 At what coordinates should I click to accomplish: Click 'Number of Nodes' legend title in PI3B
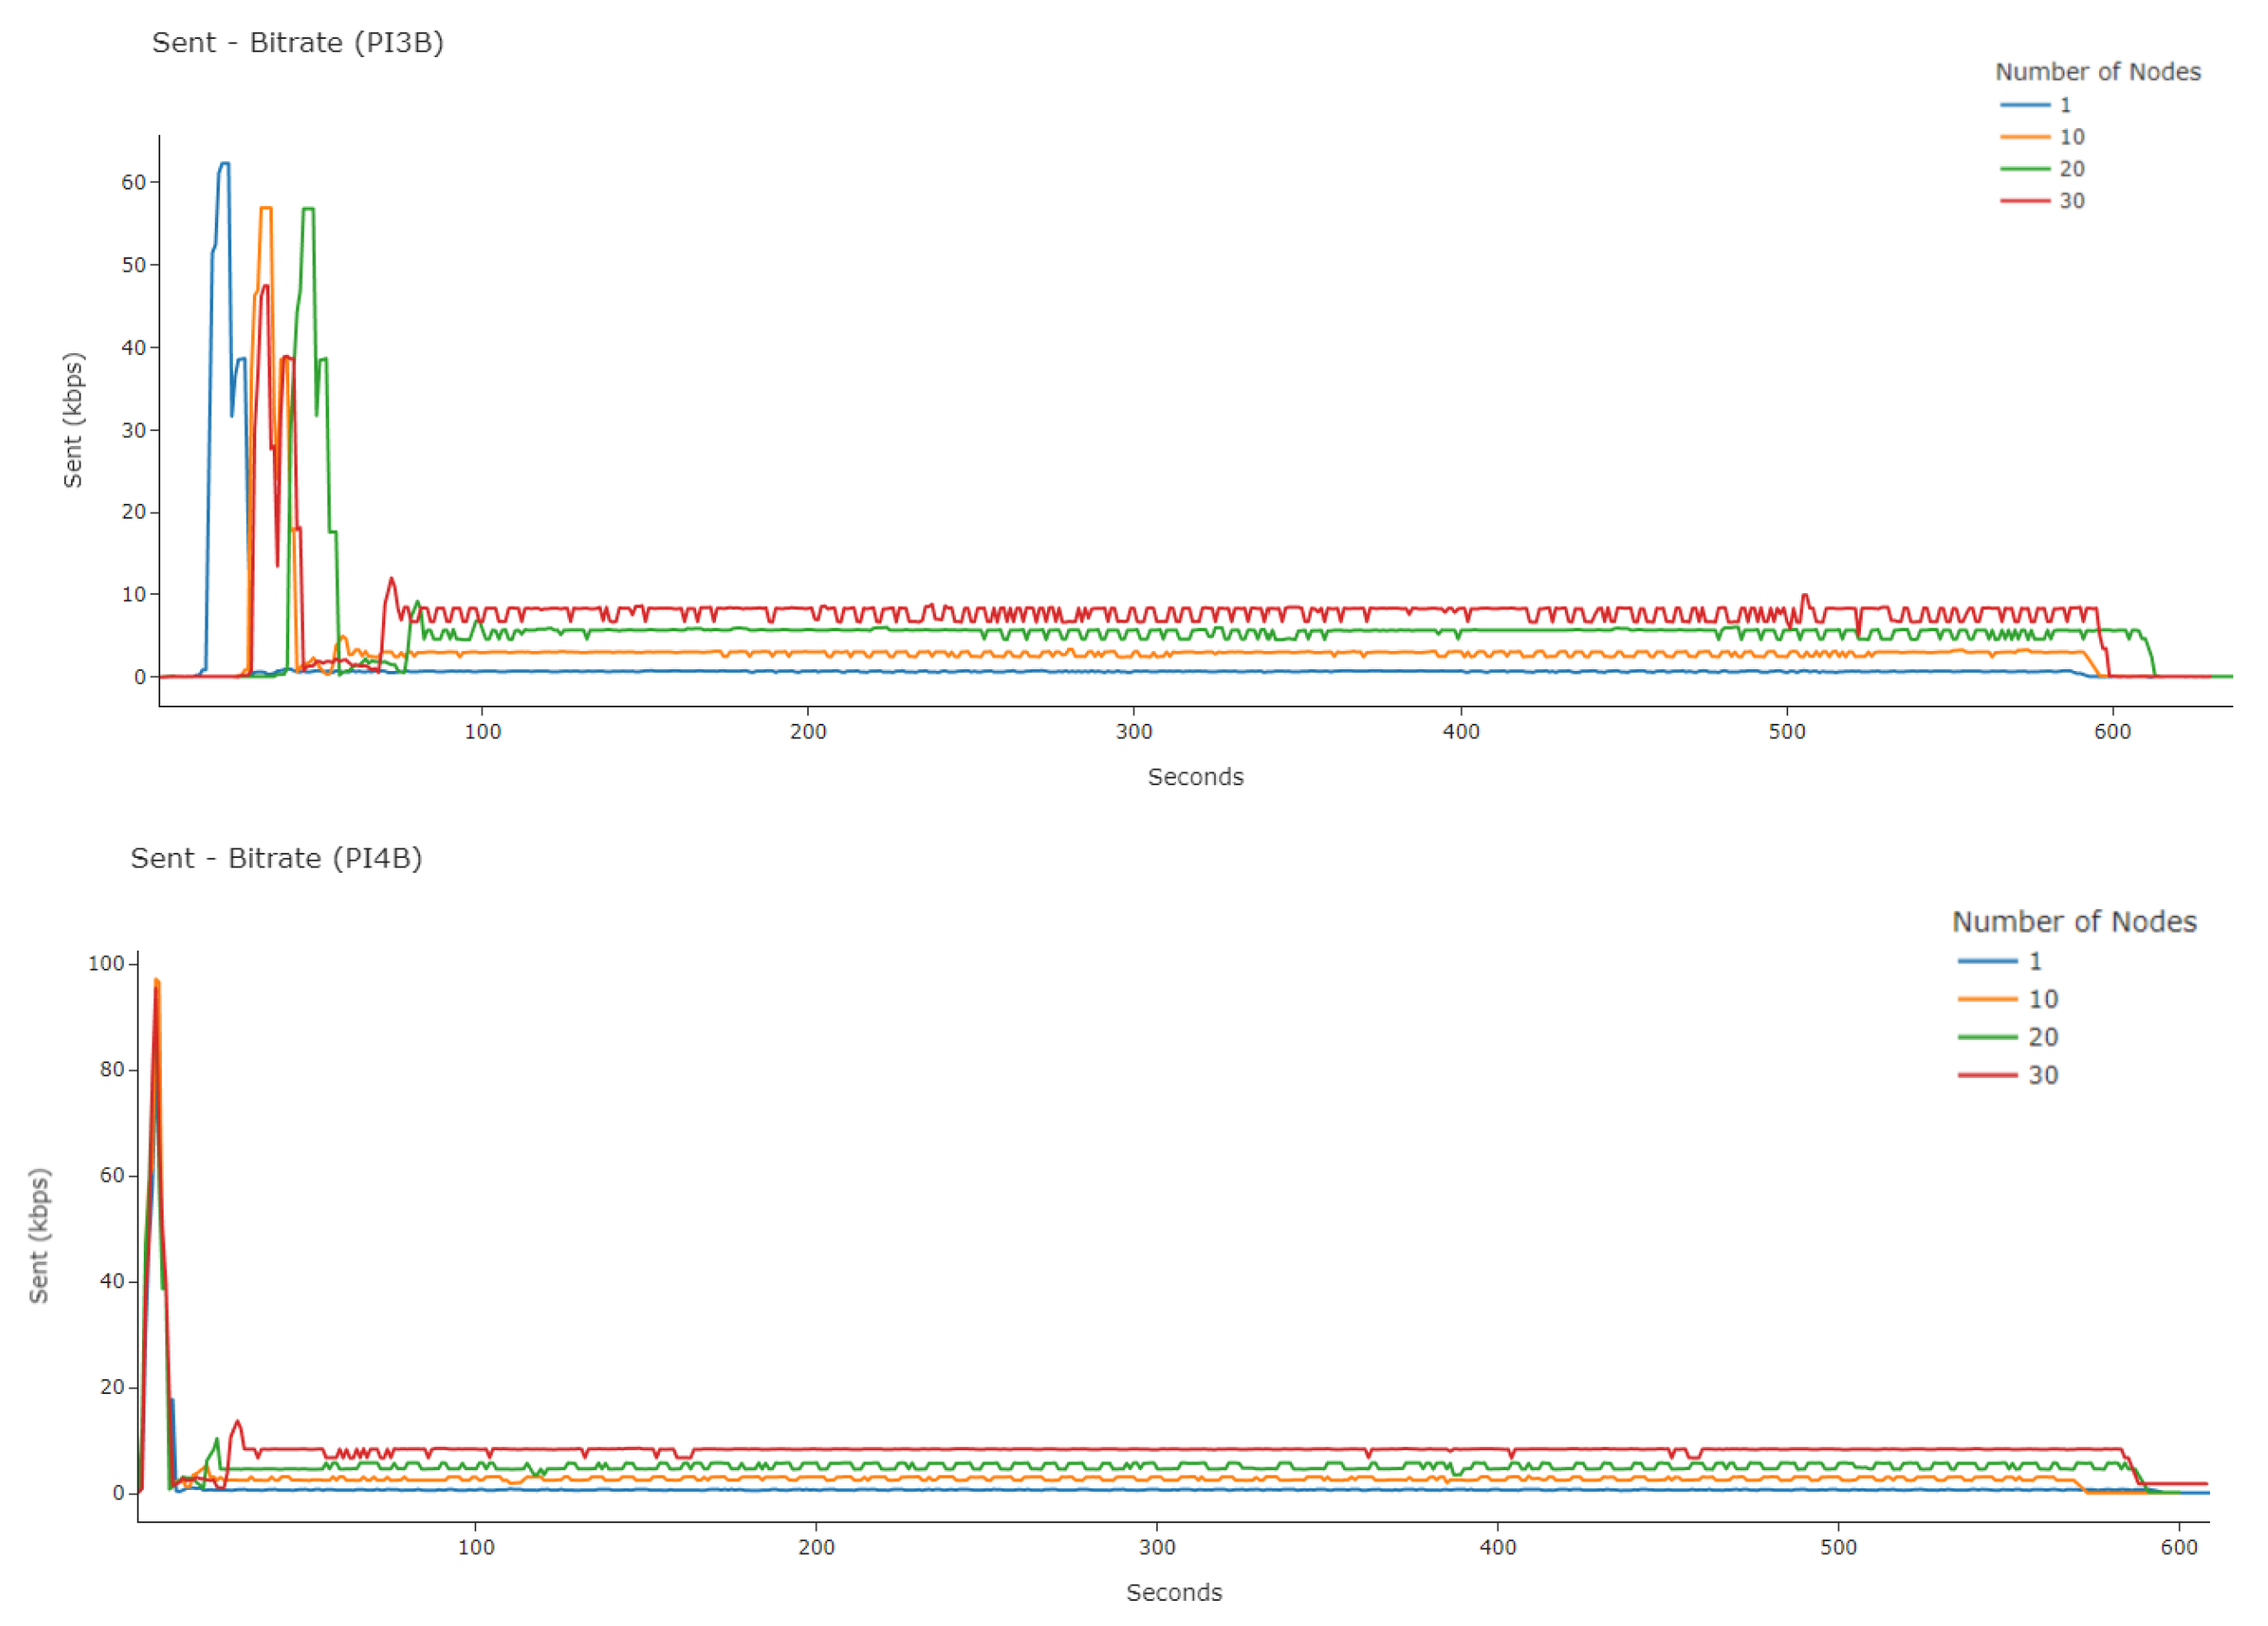click(x=2097, y=72)
